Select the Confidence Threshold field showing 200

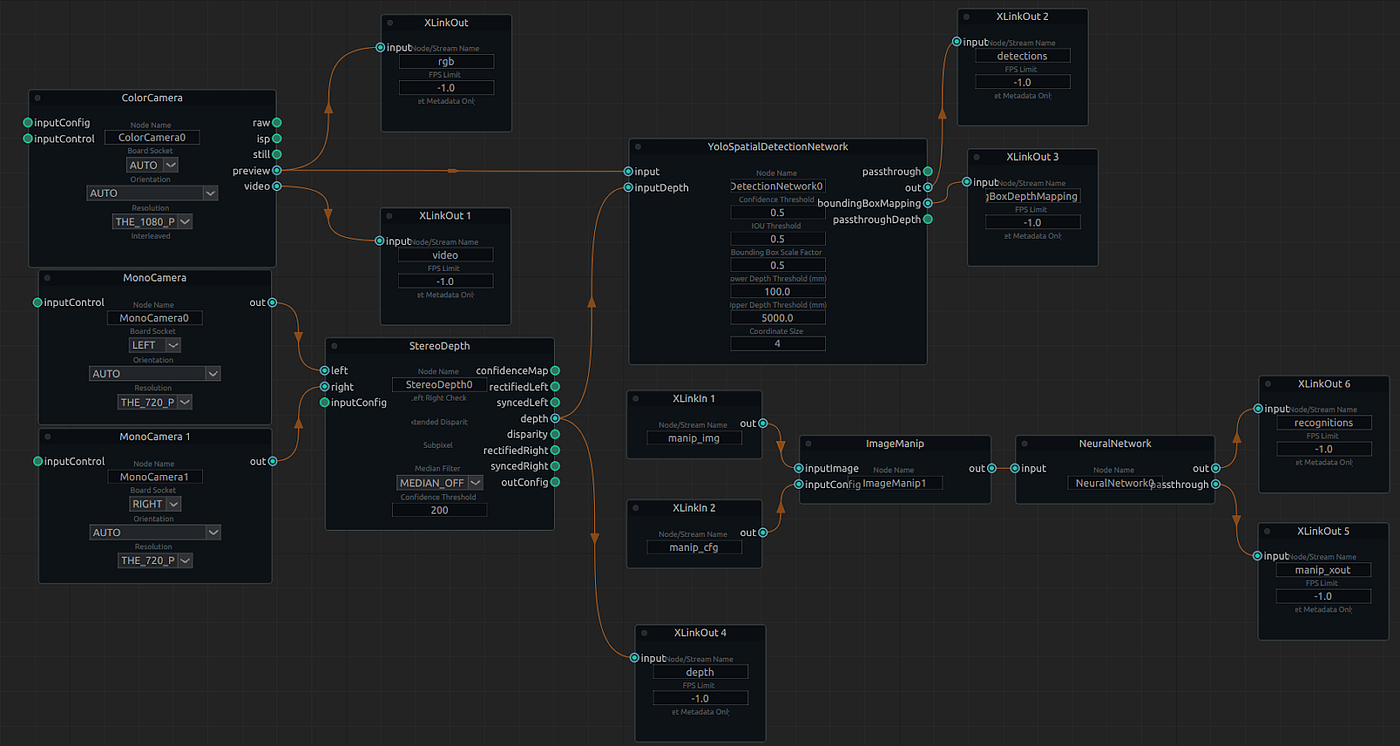(x=439, y=509)
